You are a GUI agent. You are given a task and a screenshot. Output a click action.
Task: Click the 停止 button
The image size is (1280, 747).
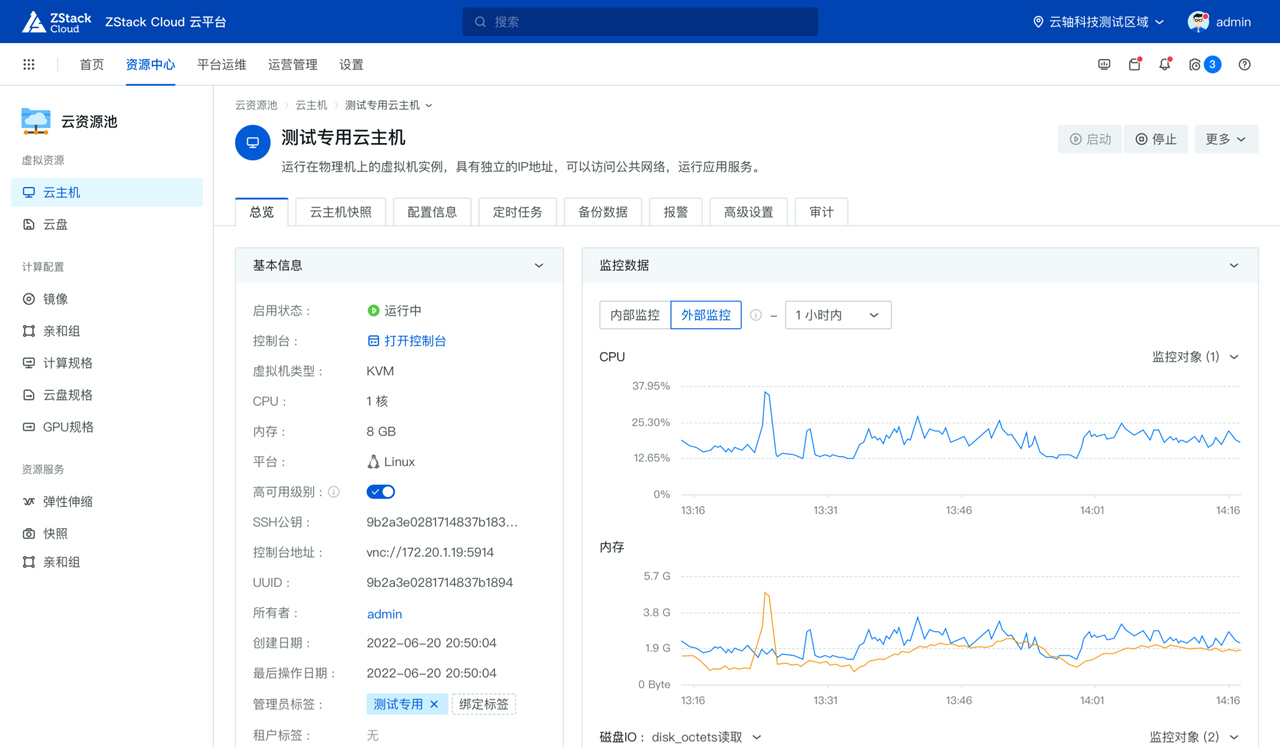(1156, 139)
